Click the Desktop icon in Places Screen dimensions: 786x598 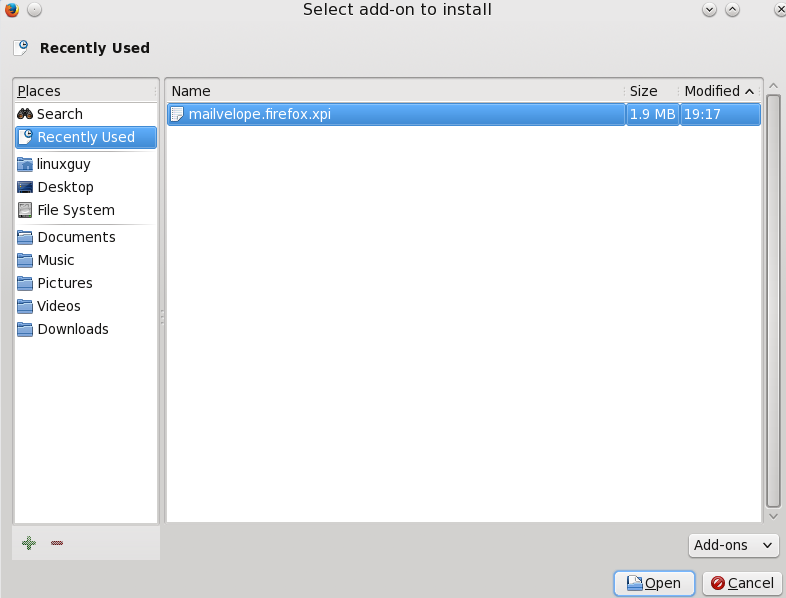click(x=25, y=187)
